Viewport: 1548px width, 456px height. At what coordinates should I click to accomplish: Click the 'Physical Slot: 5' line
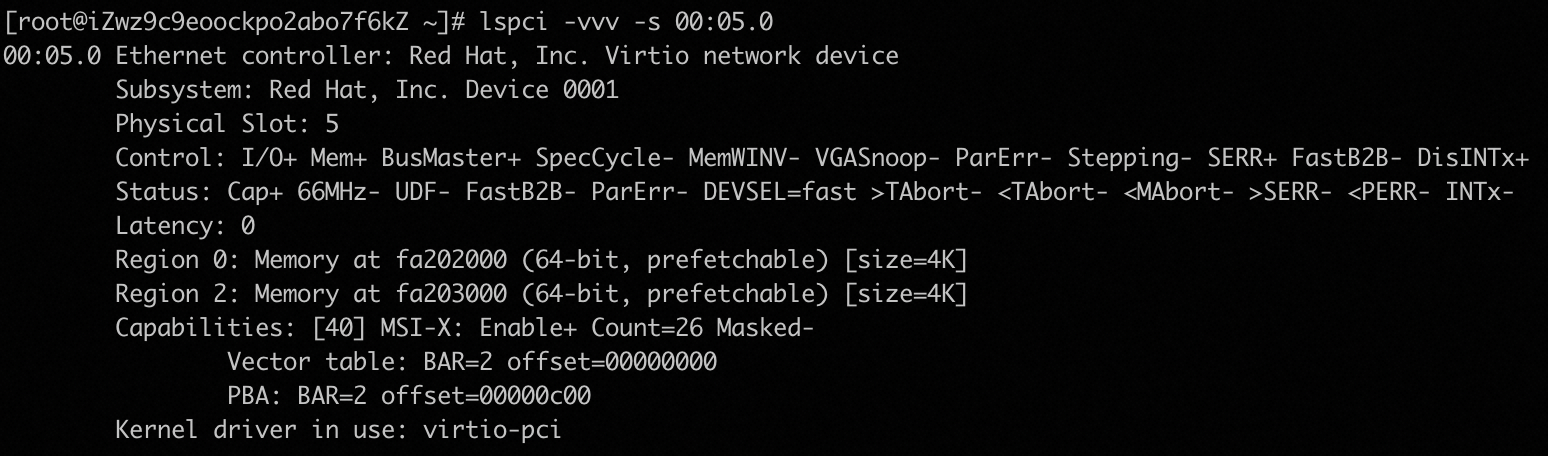227,124
